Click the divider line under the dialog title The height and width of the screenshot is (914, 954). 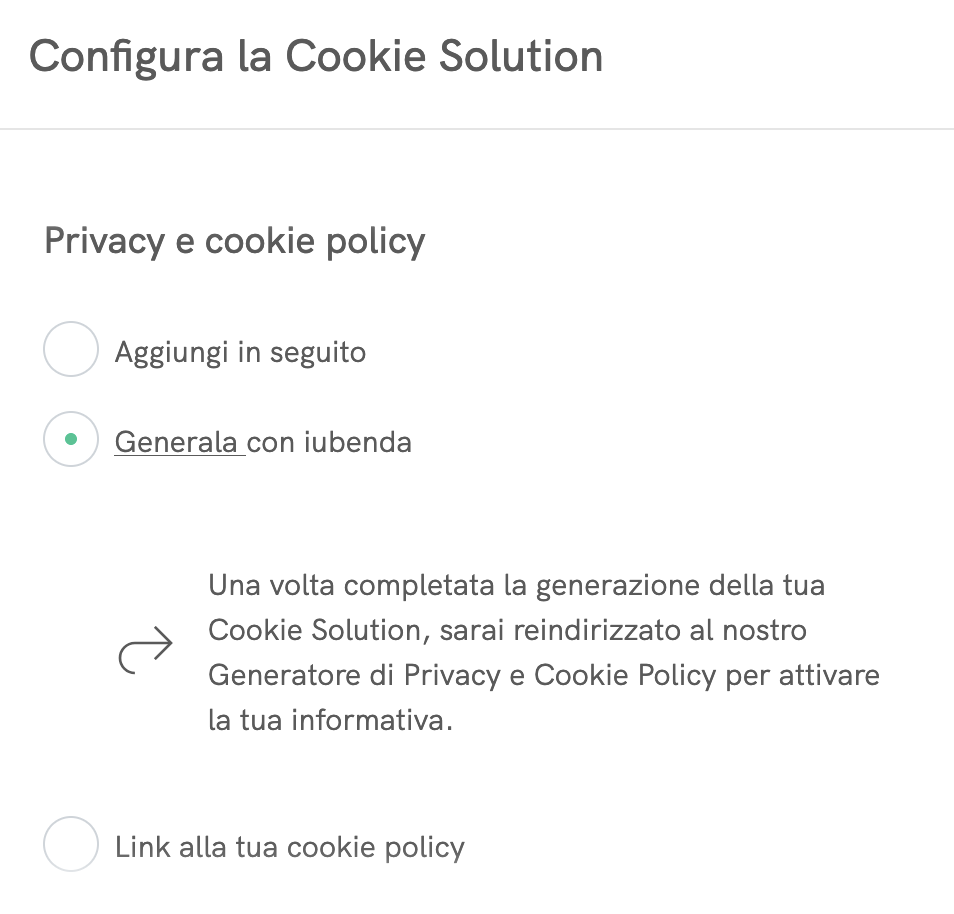[x=477, y=127]
